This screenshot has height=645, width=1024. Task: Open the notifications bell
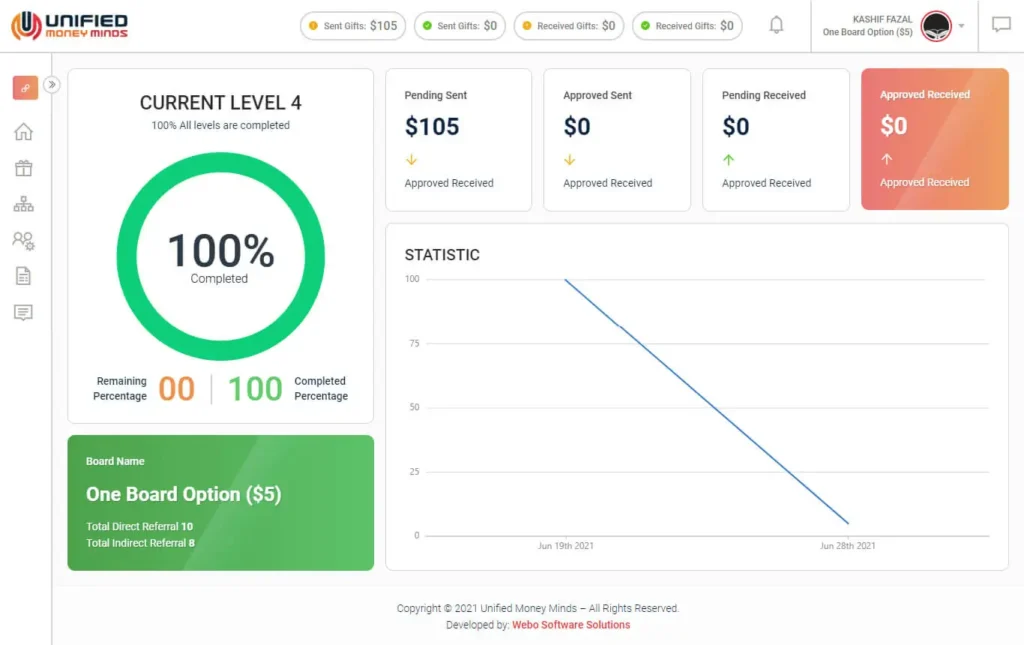(x=776, y=26)
